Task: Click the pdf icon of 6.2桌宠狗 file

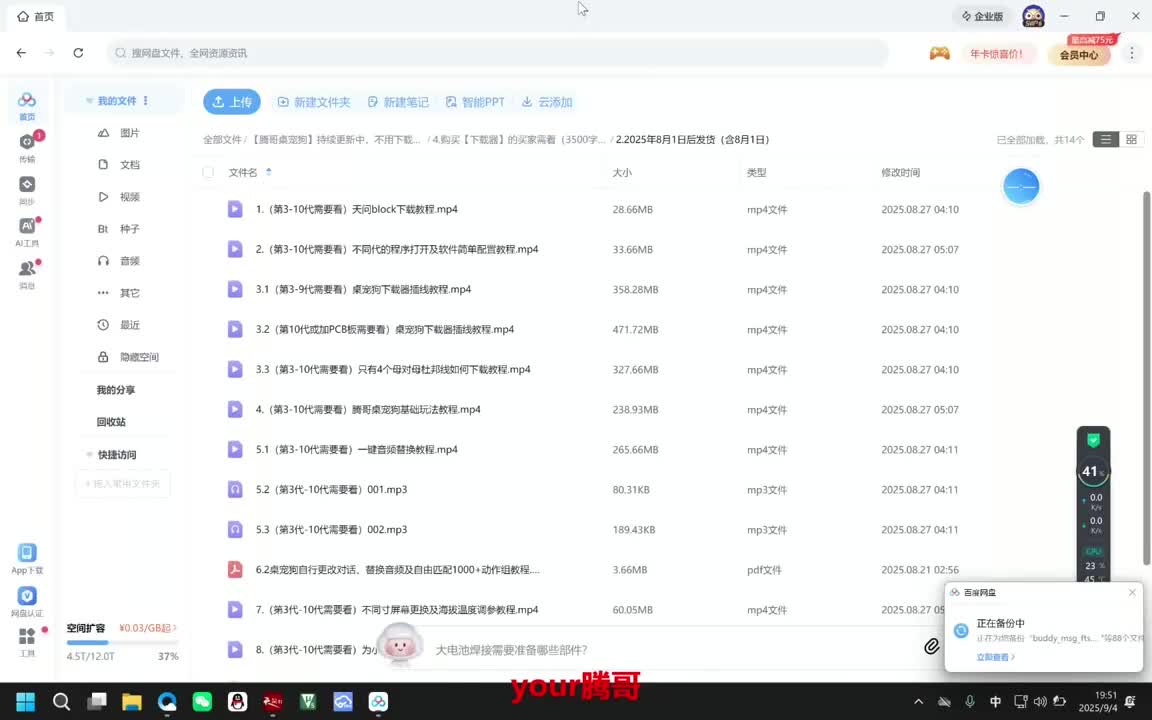Action: [235, 569]
